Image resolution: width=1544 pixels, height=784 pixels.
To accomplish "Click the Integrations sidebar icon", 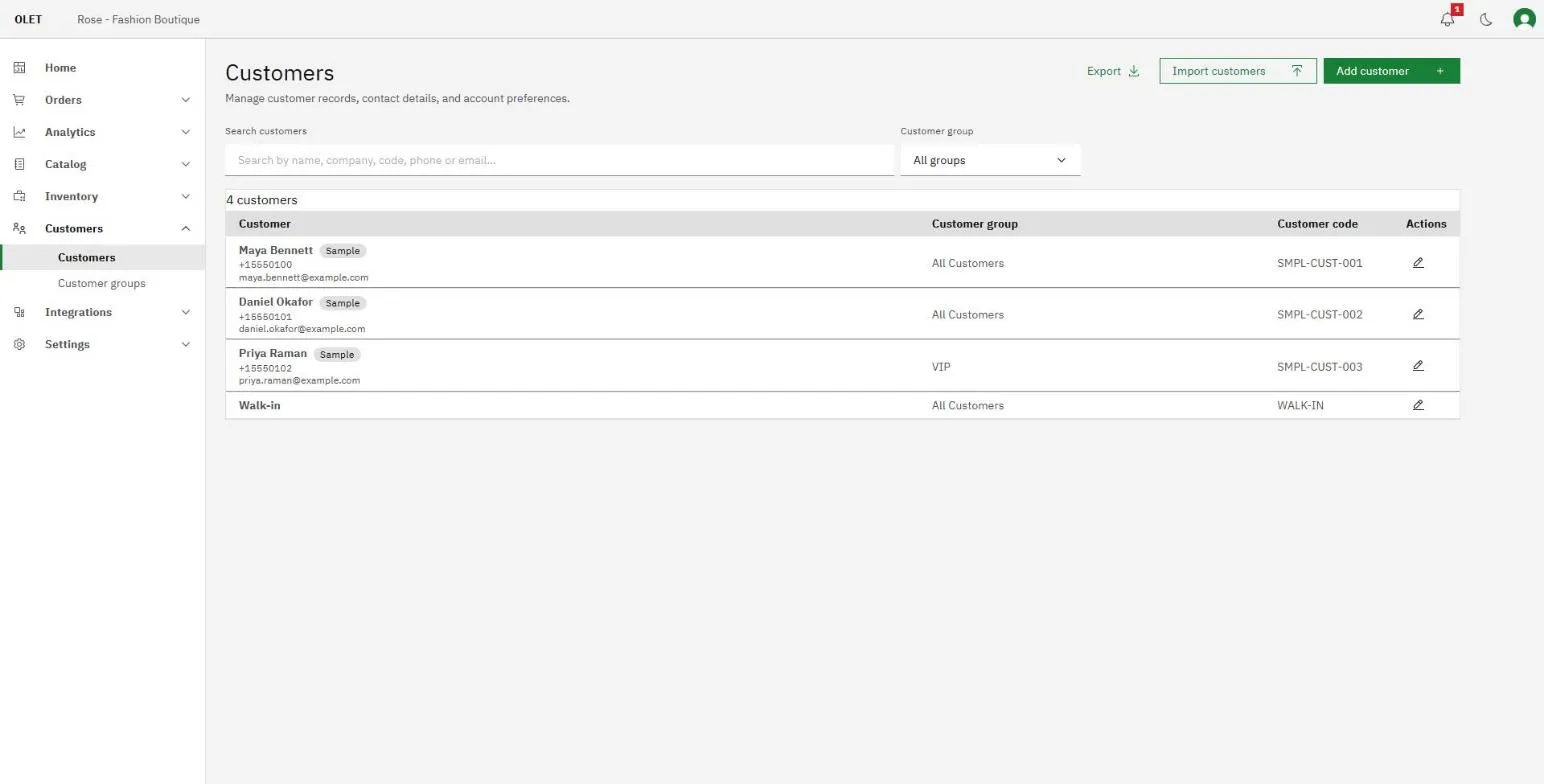I will (19, 312).
